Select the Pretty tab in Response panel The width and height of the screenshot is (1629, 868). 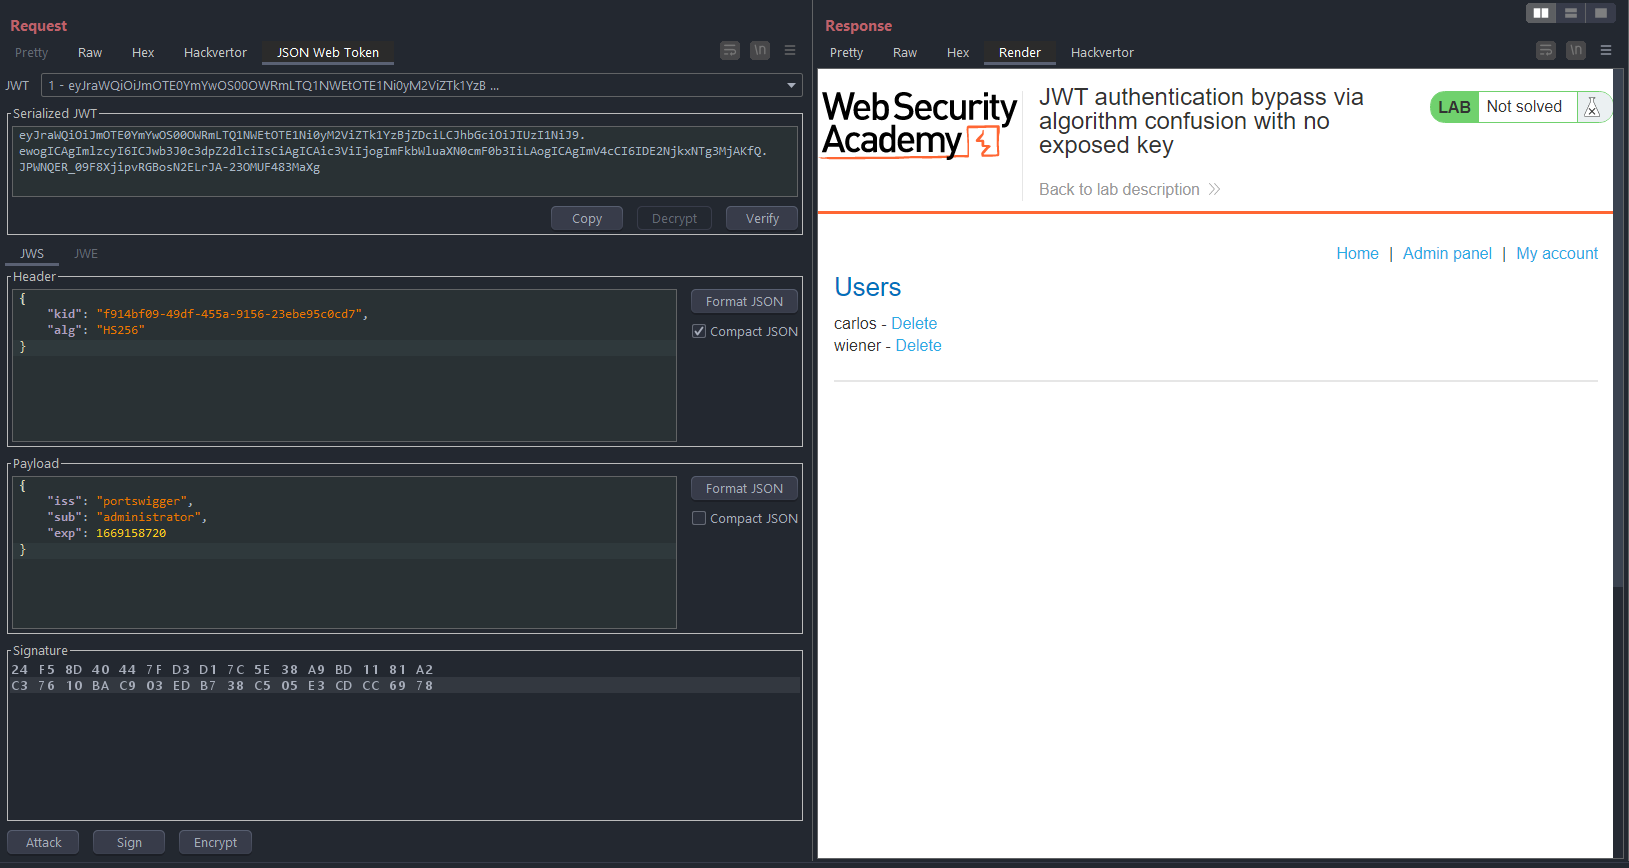pyautogui.click(x=846, y=53)
